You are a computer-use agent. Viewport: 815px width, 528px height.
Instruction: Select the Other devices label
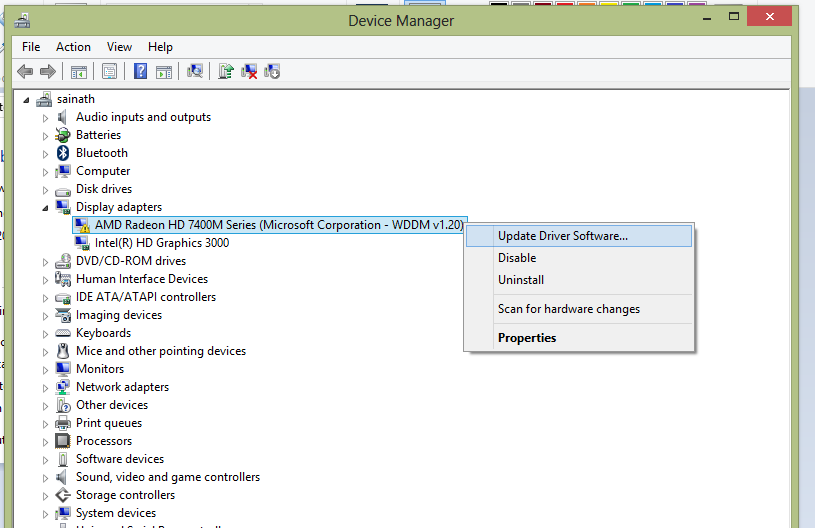[112, 405]
